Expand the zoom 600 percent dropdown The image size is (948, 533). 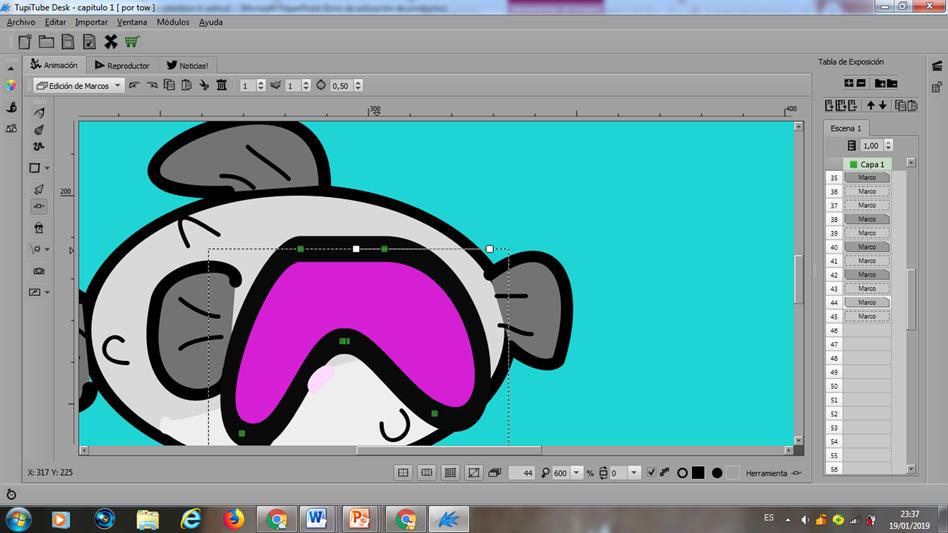[x=577, y=473]
